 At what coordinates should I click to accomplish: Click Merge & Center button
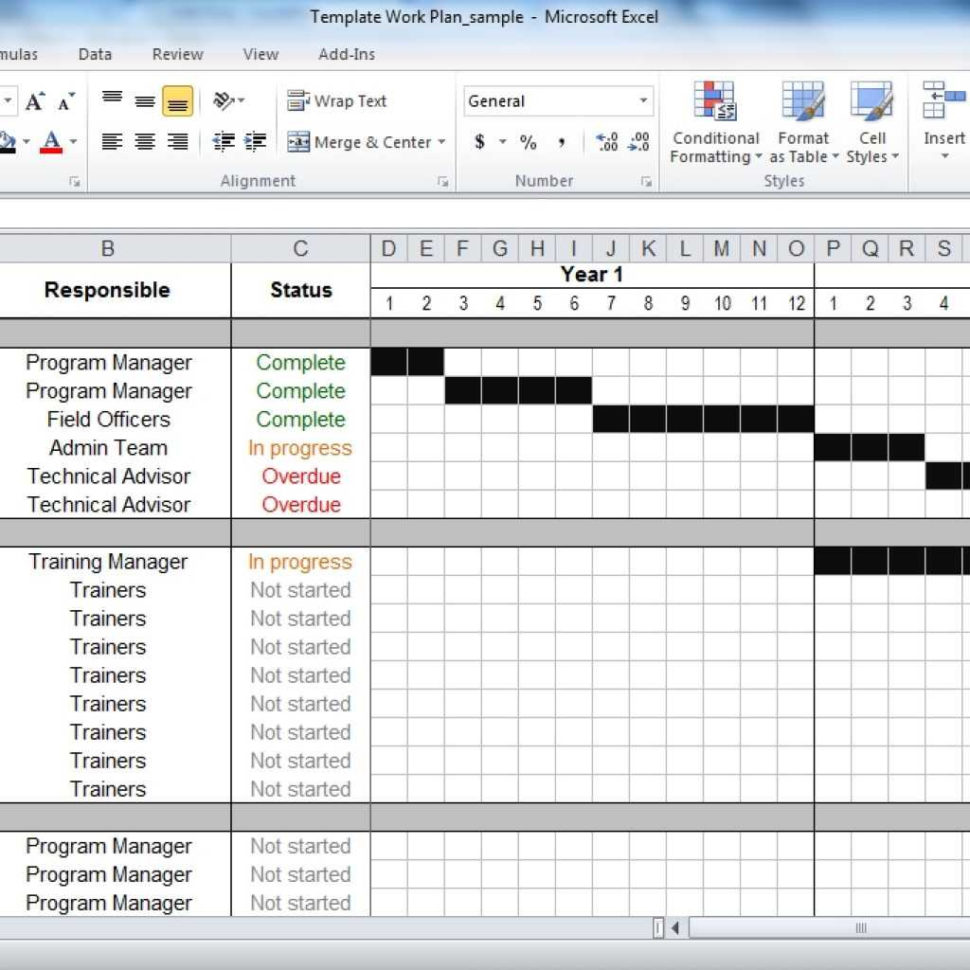click(x=359, y=142)
